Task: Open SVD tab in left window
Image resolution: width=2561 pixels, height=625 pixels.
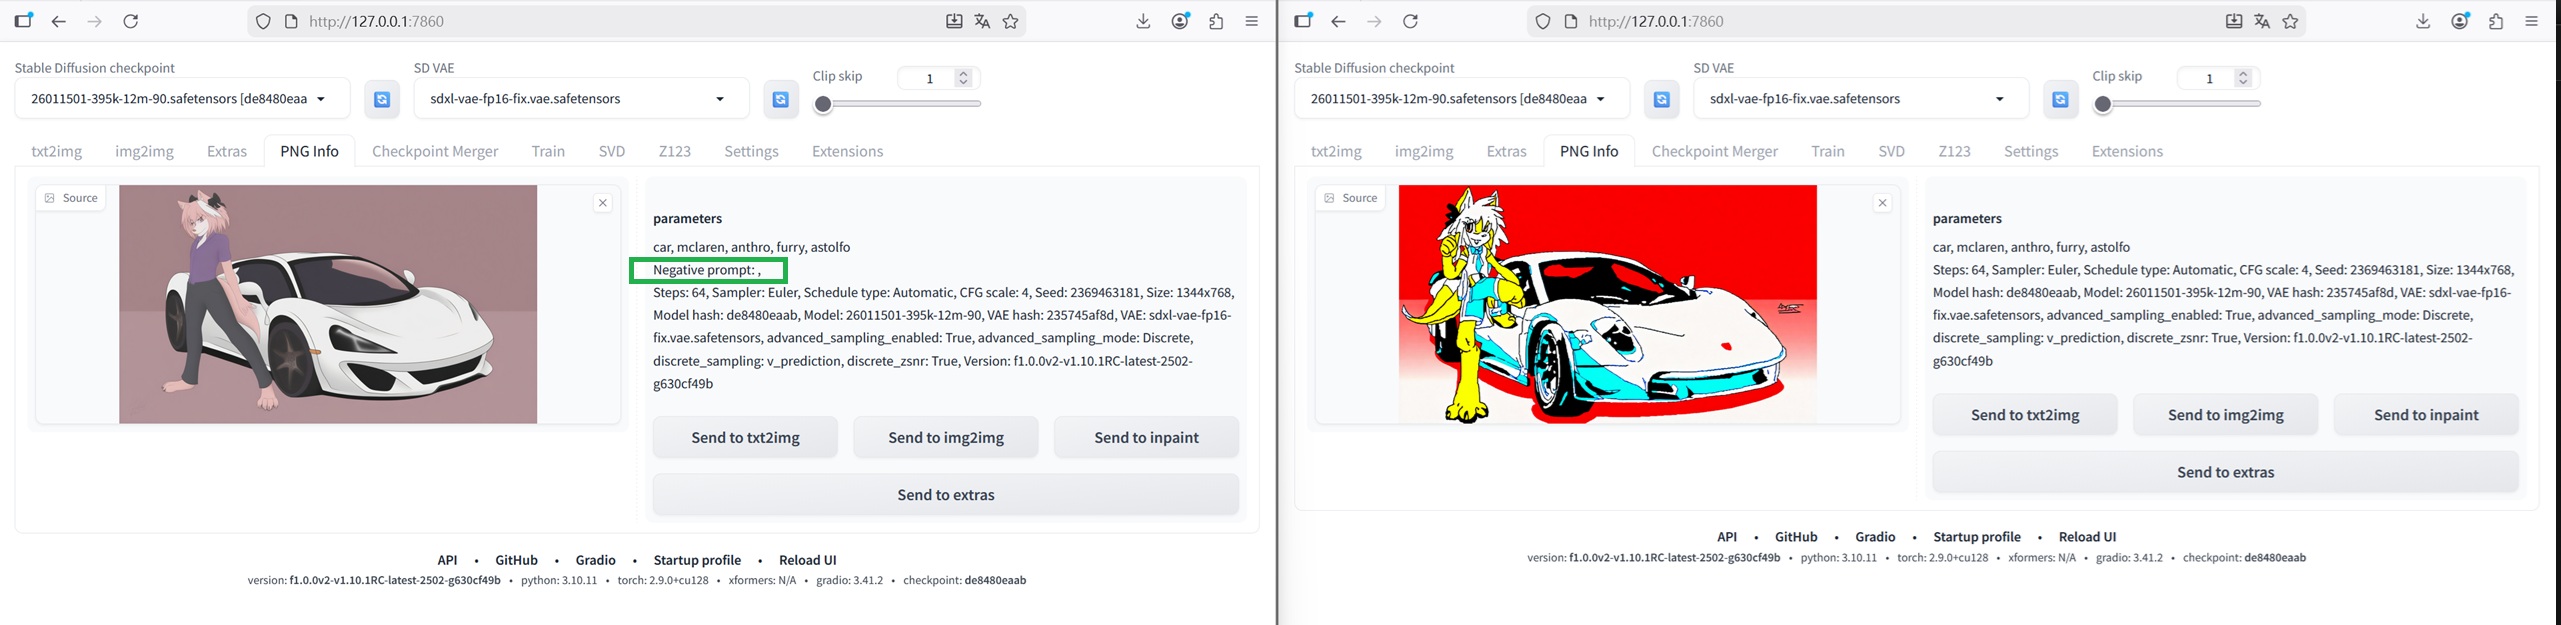Action: [612, 151]
